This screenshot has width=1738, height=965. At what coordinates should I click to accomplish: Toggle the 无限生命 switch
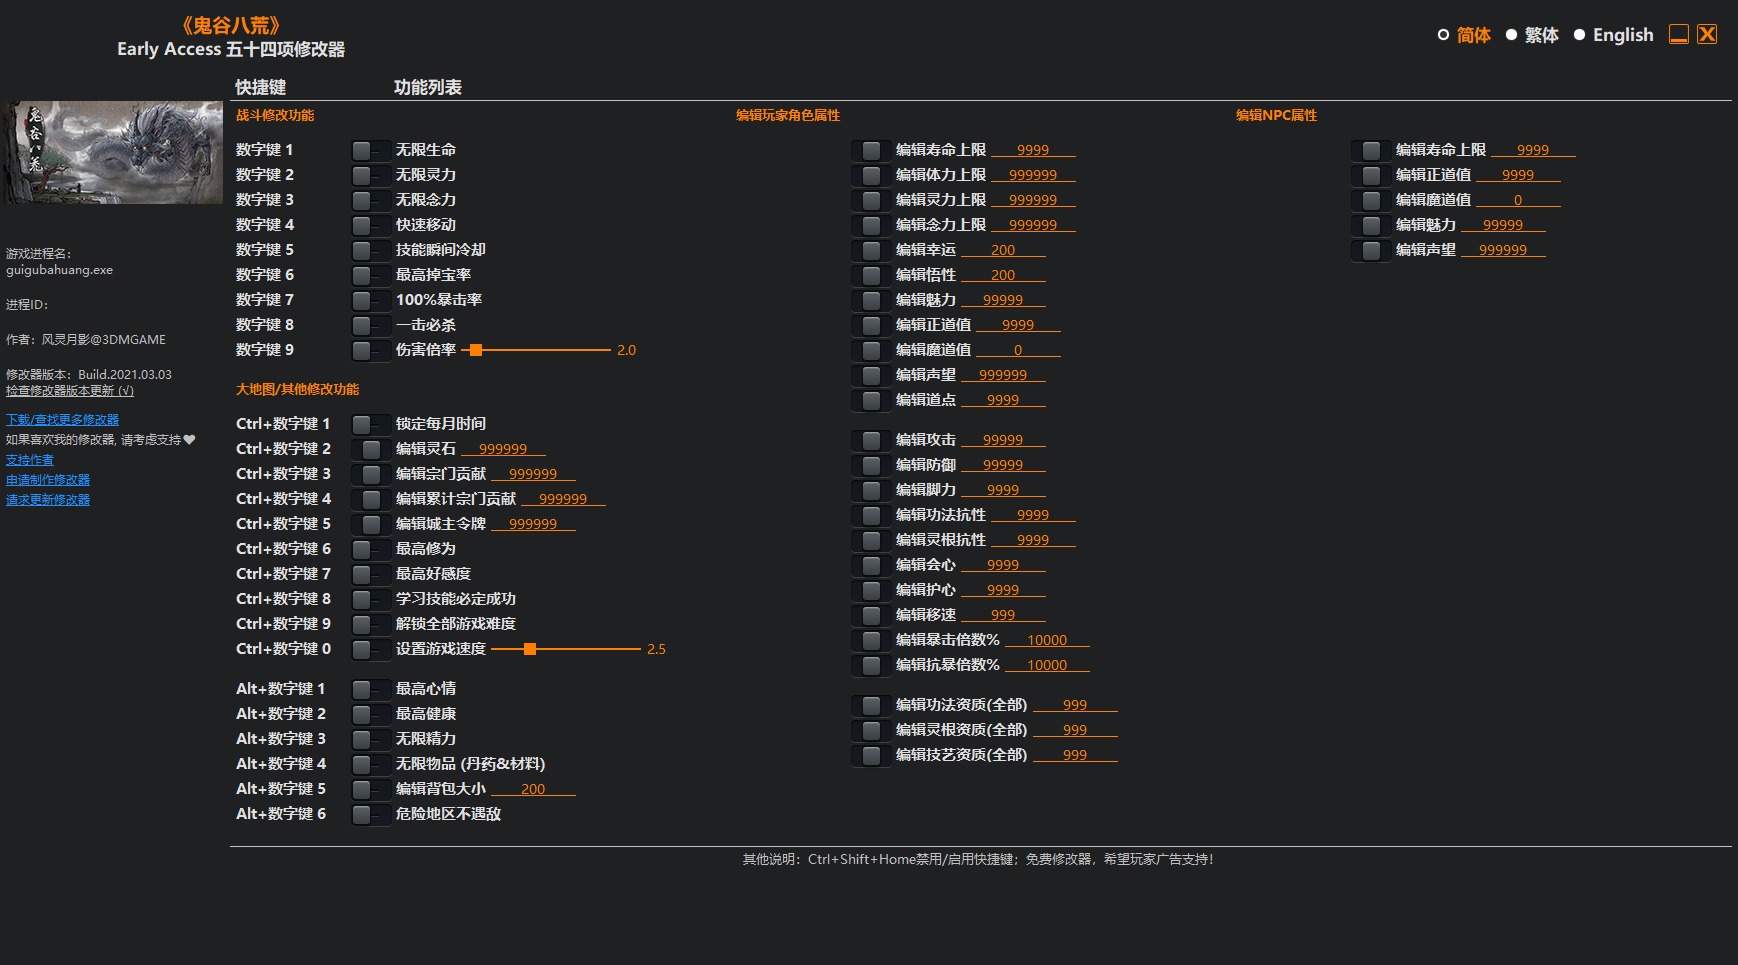click(370, 150)
